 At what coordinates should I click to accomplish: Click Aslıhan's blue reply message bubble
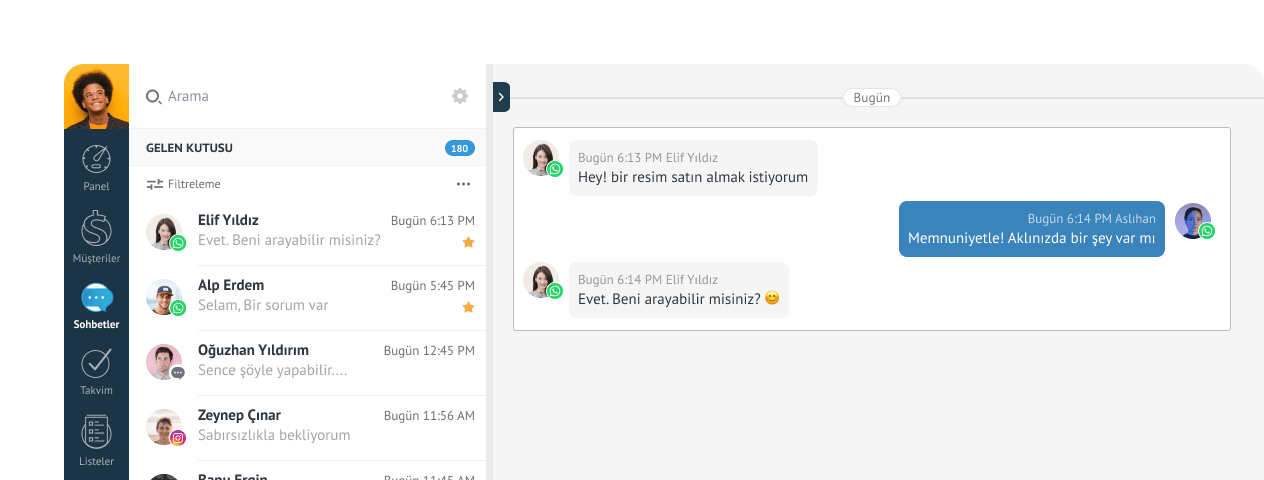(x=1031, y=229)
